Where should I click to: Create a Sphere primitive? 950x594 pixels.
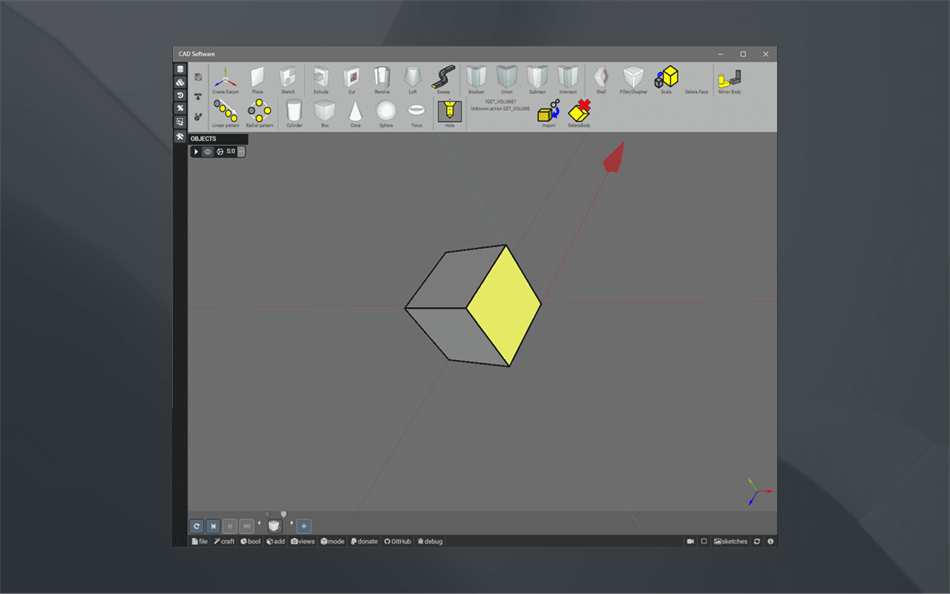(x=385, y=112)
